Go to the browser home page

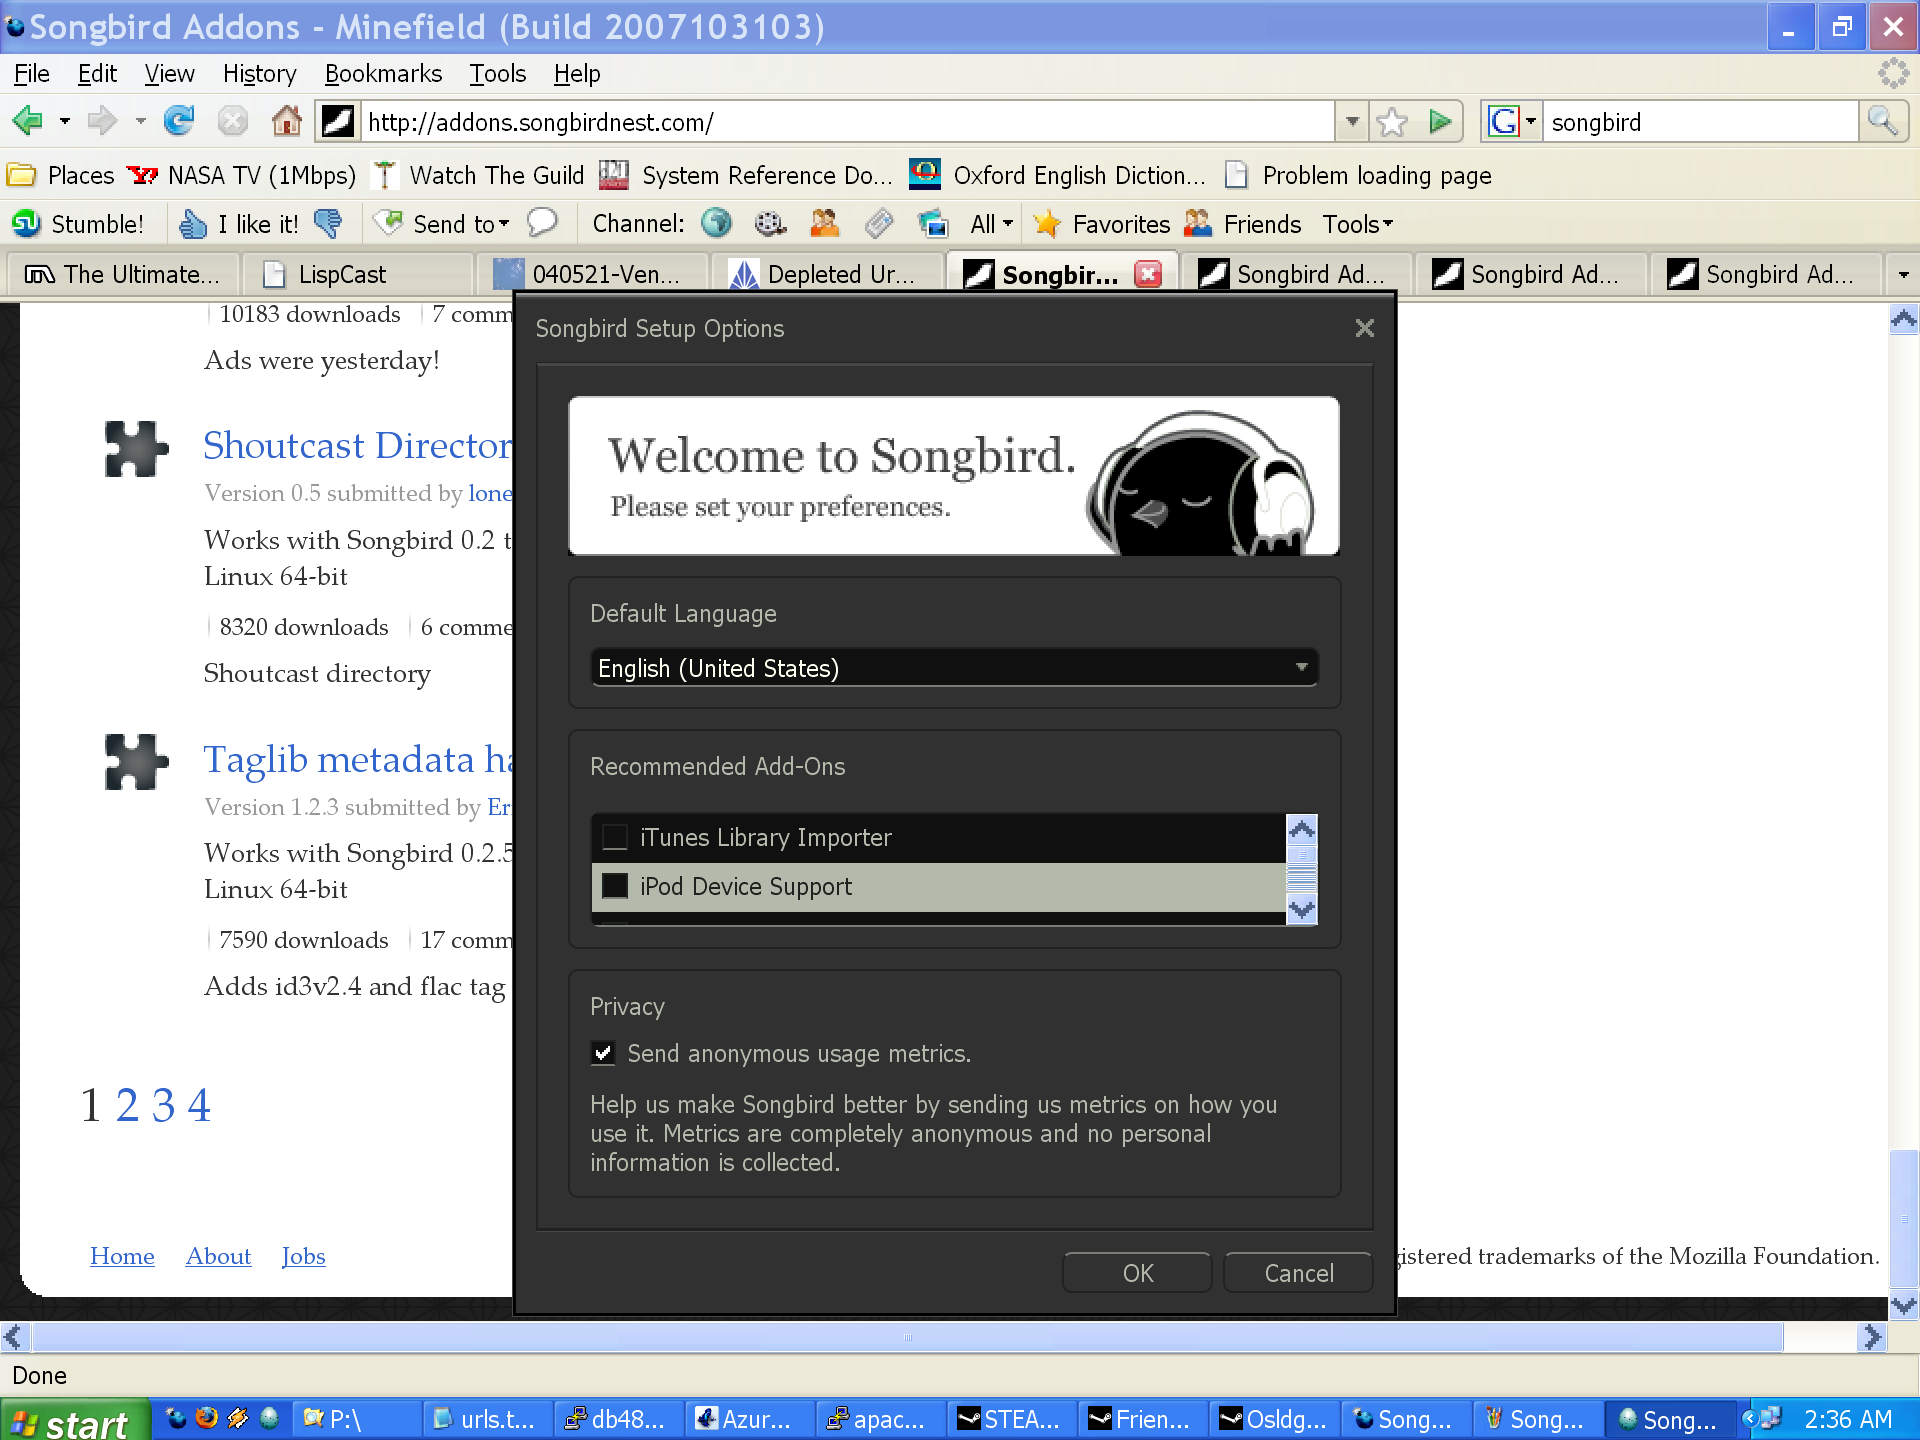tap(287, 122)
